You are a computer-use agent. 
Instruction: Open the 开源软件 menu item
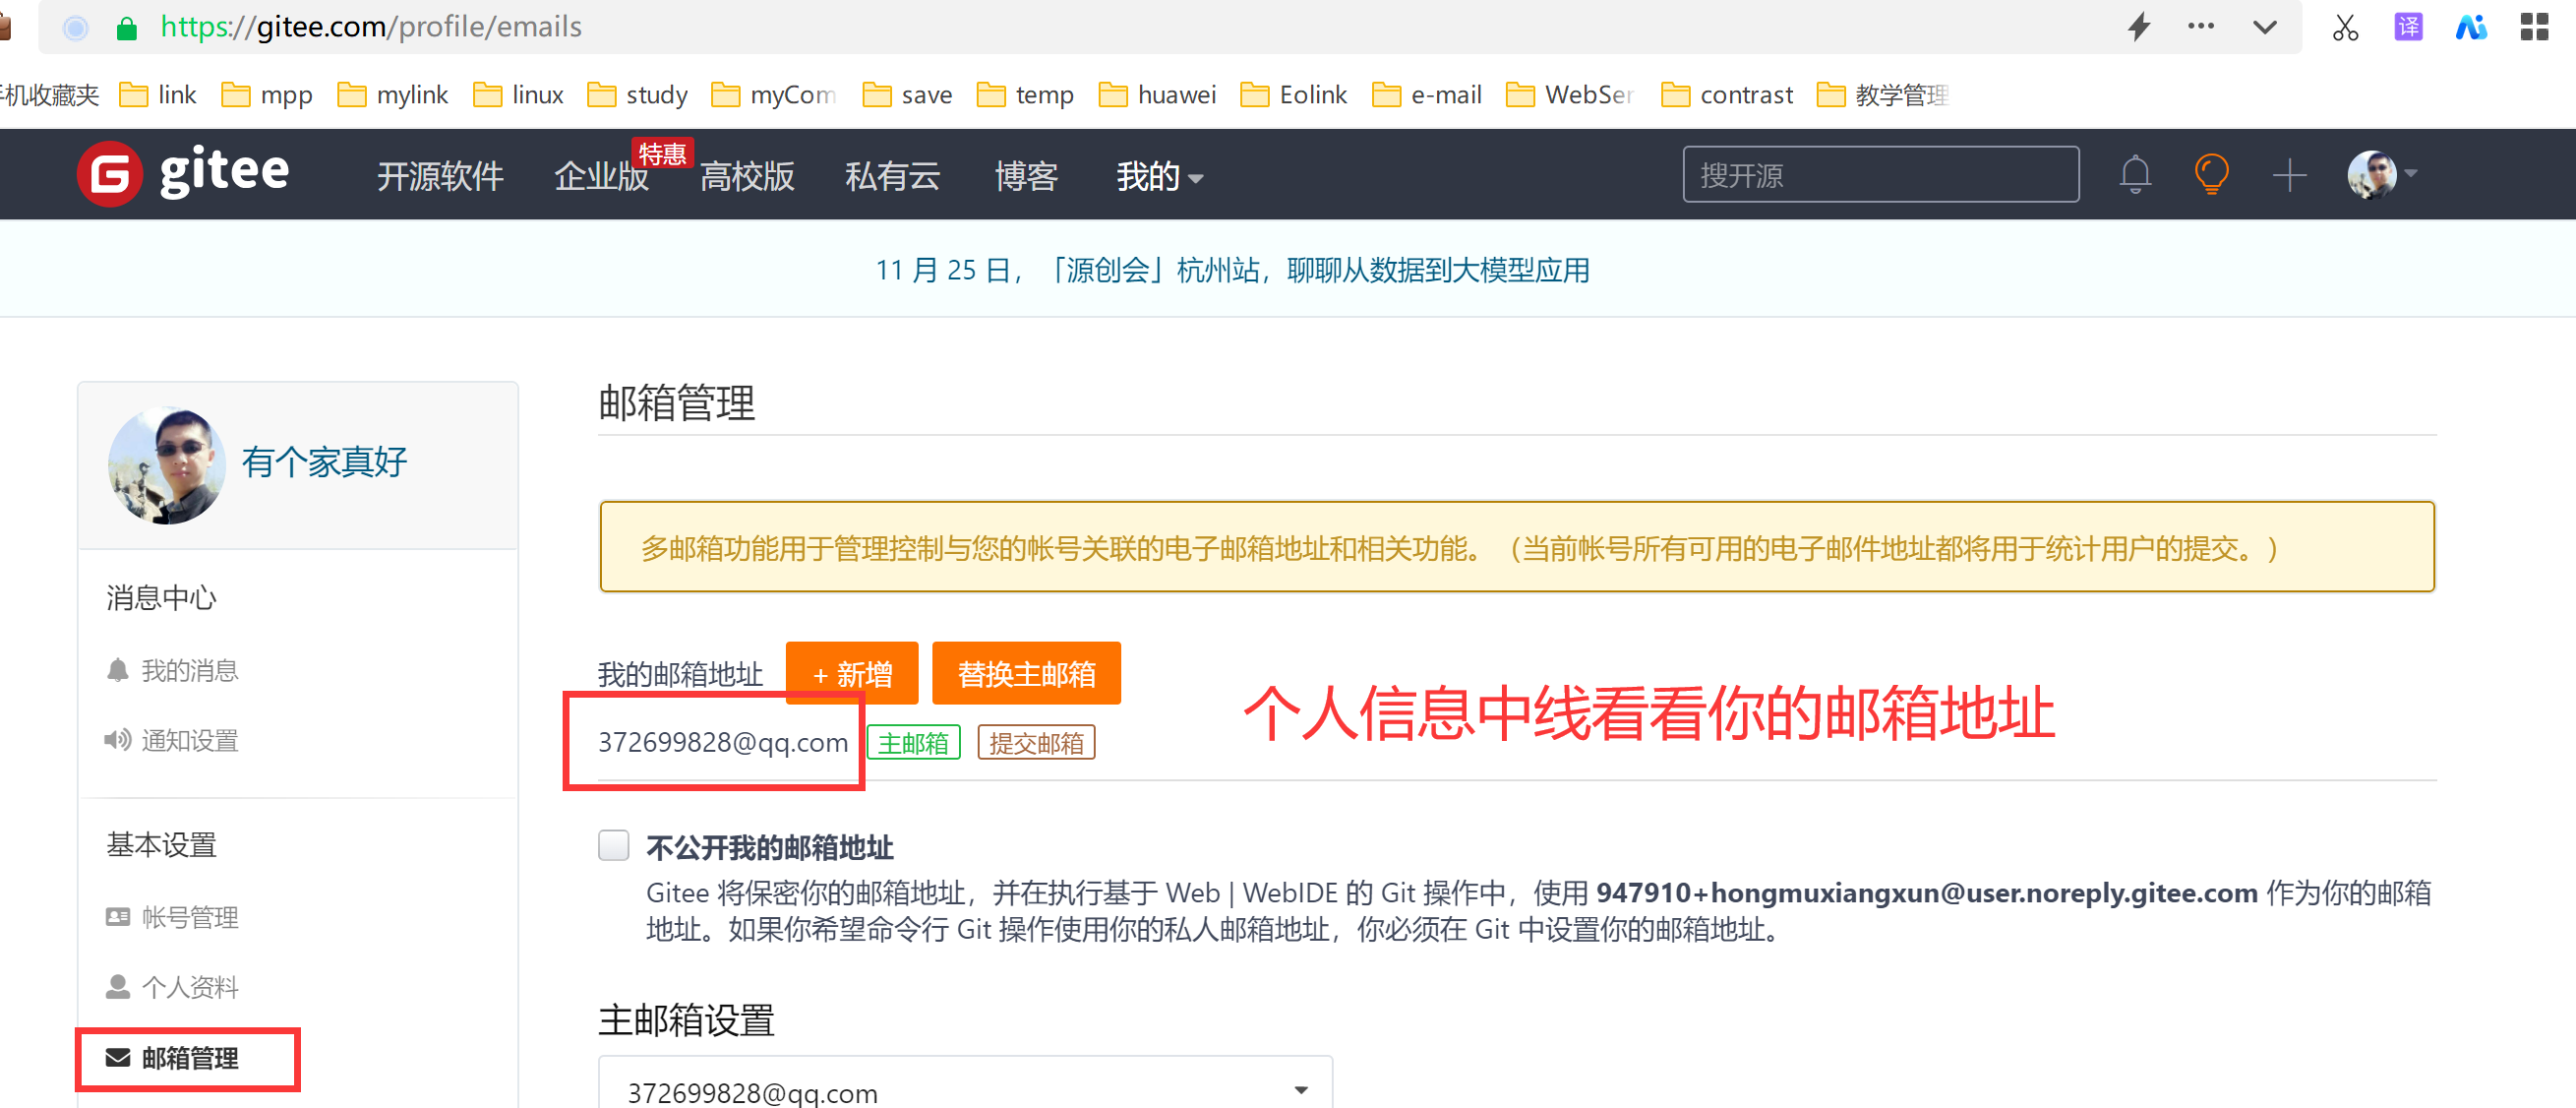[440, 177]
